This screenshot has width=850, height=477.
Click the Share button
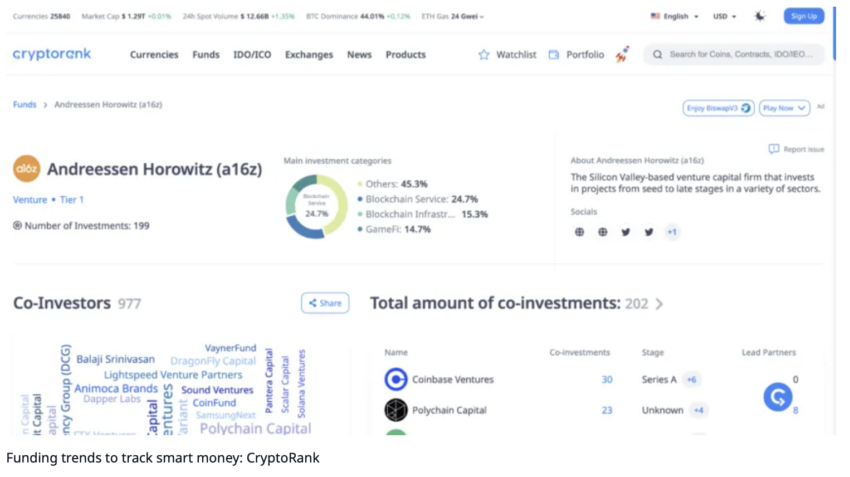325,303
